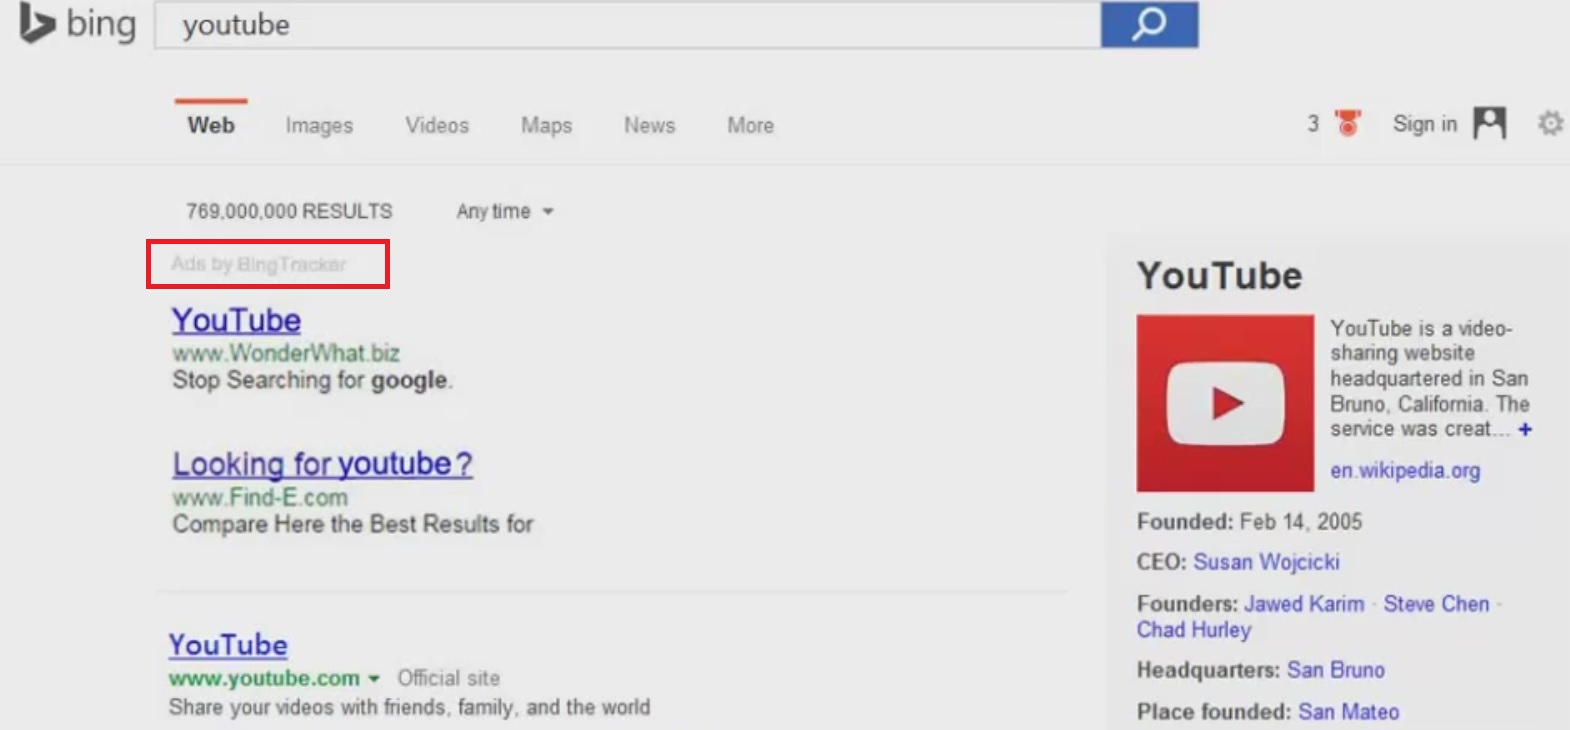
Task: Click en.wikipedia.org source link
Action: pyautogui.click(x=1405, y=471)
